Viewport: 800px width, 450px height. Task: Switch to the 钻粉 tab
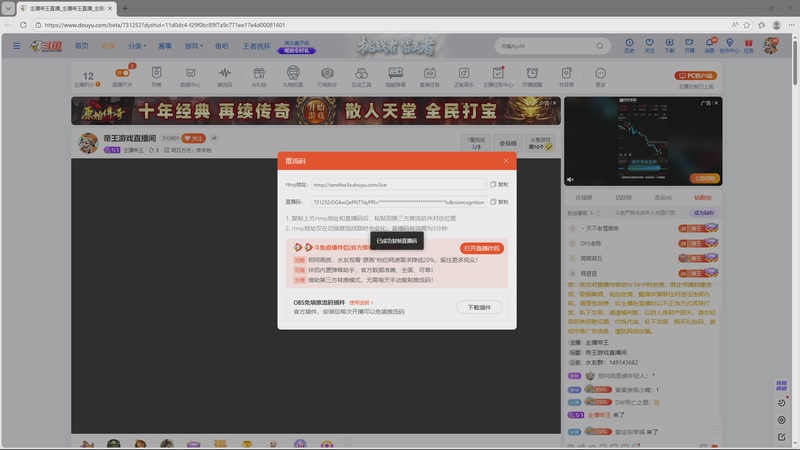(x=703, y=197)
